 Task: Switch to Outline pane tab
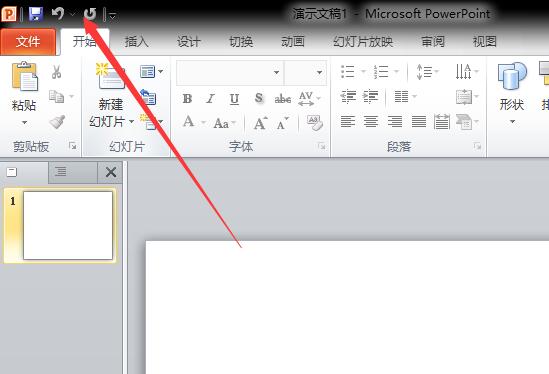click(72, 172)
